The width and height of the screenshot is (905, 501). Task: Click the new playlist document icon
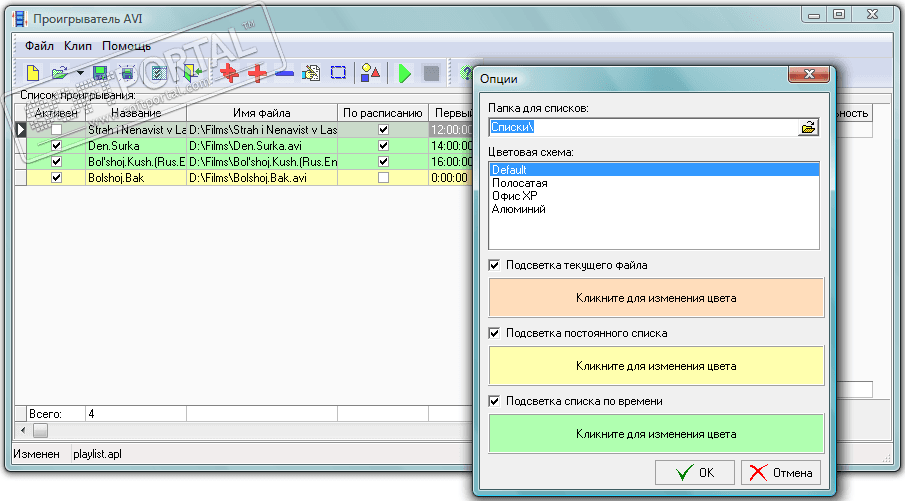[33, 73]
